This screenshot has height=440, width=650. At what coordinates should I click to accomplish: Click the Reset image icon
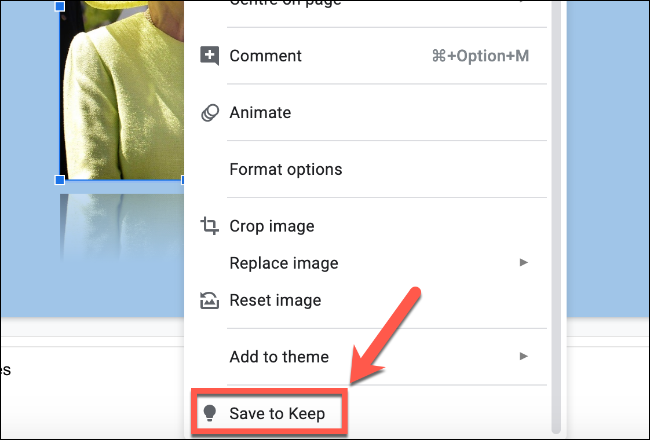[210, 300]
